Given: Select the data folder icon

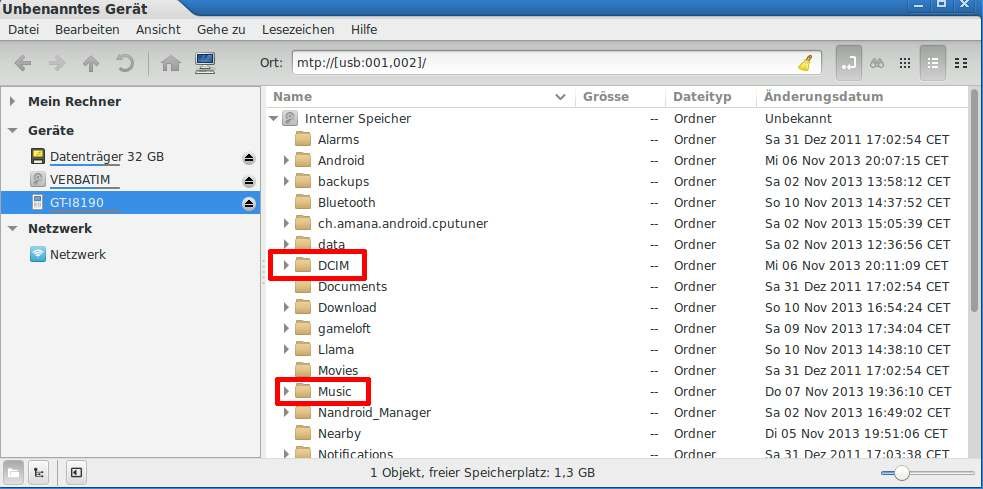Looking at the screenshot, I should pos(303,244).
